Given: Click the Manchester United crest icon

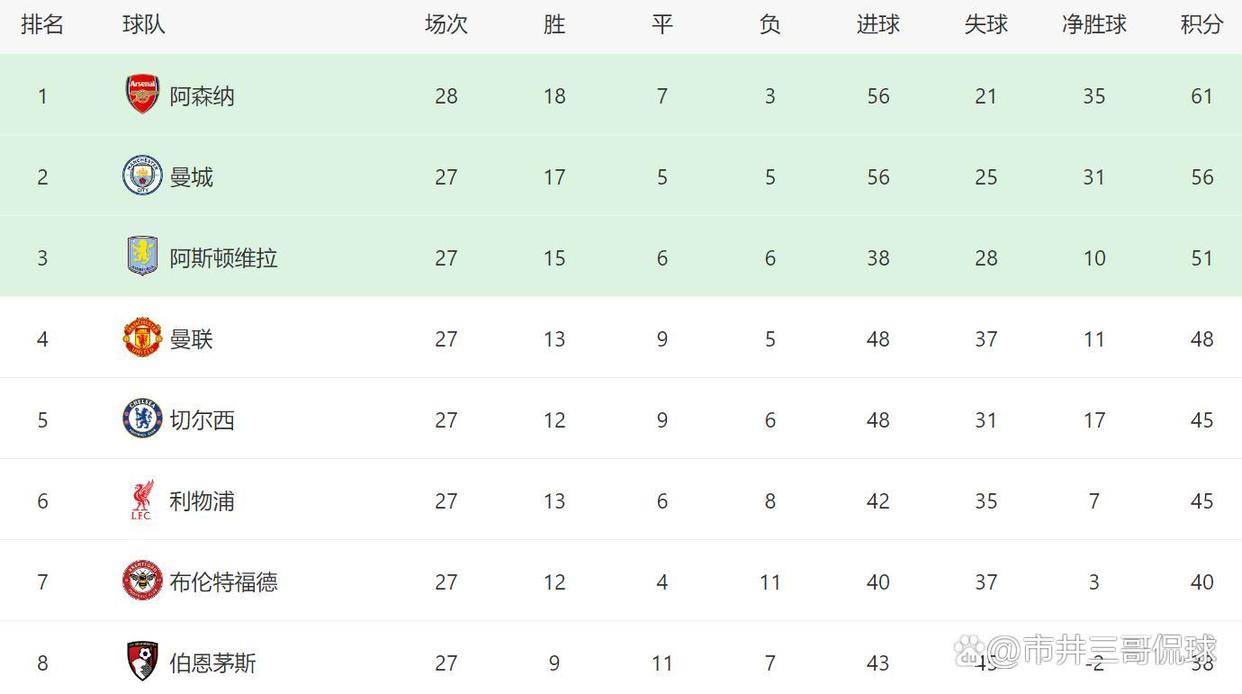Looking at the screenshot, I should (x=142, y=338).
